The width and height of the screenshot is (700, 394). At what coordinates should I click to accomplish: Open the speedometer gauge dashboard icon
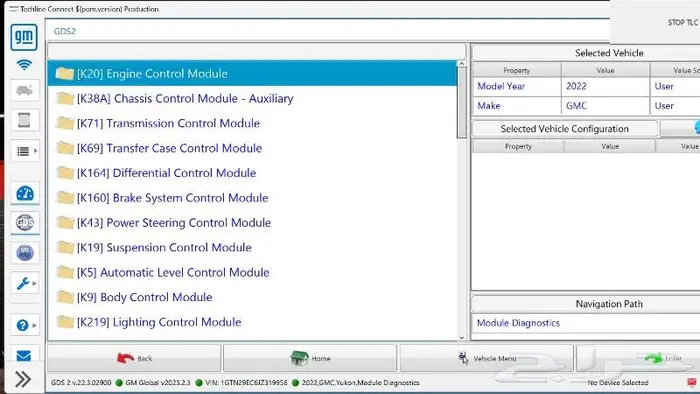(x=25, y=193)
